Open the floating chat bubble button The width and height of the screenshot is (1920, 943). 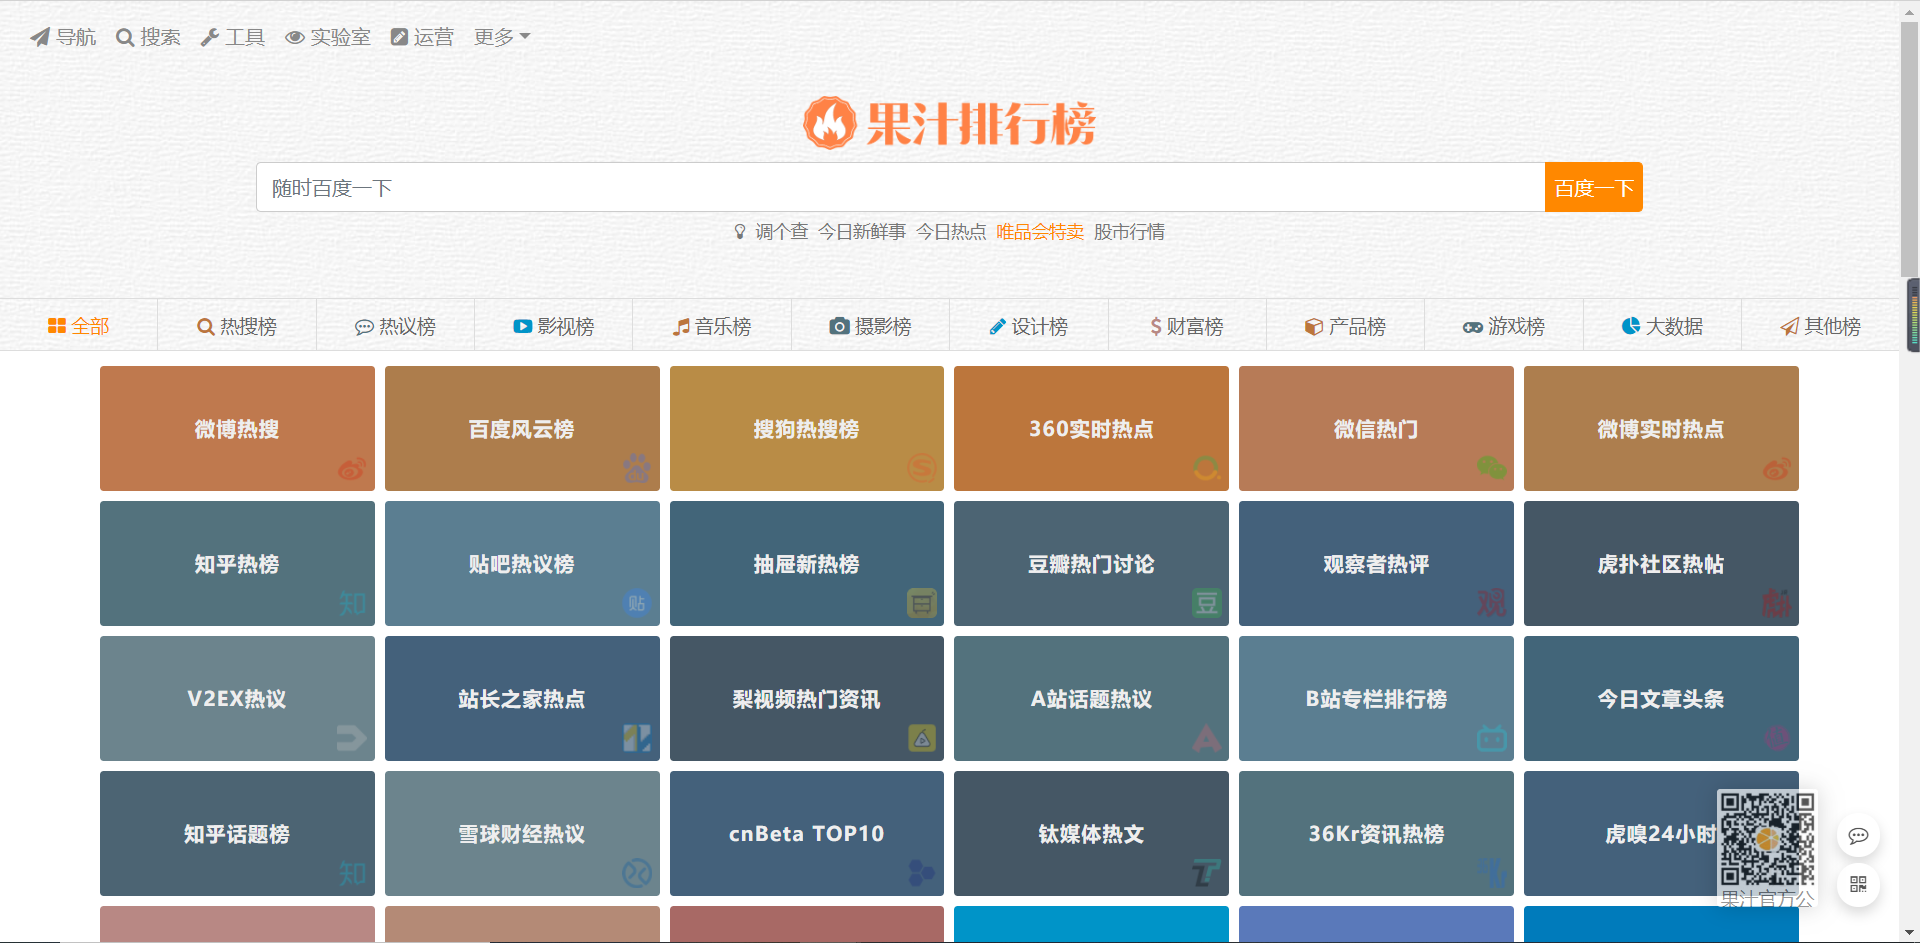point(1859,836)
